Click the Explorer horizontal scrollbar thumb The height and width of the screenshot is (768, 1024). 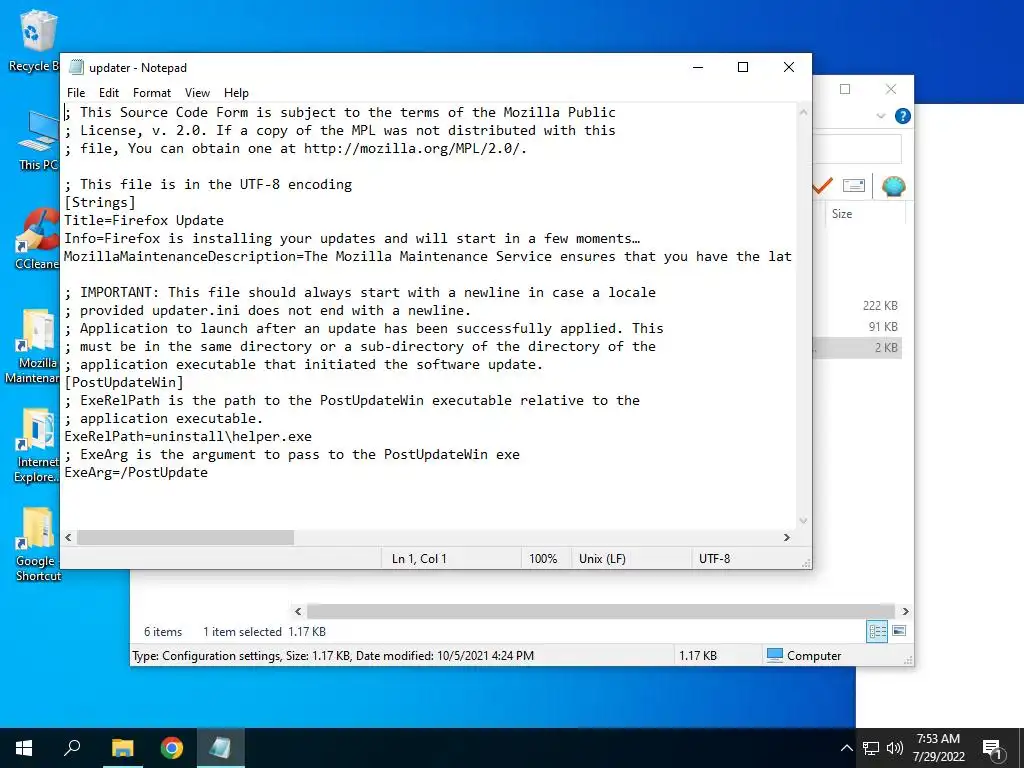(600, 611)
